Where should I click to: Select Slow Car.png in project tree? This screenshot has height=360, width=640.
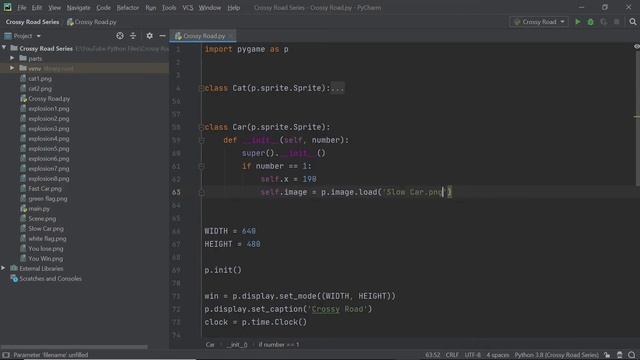point(46,229)
